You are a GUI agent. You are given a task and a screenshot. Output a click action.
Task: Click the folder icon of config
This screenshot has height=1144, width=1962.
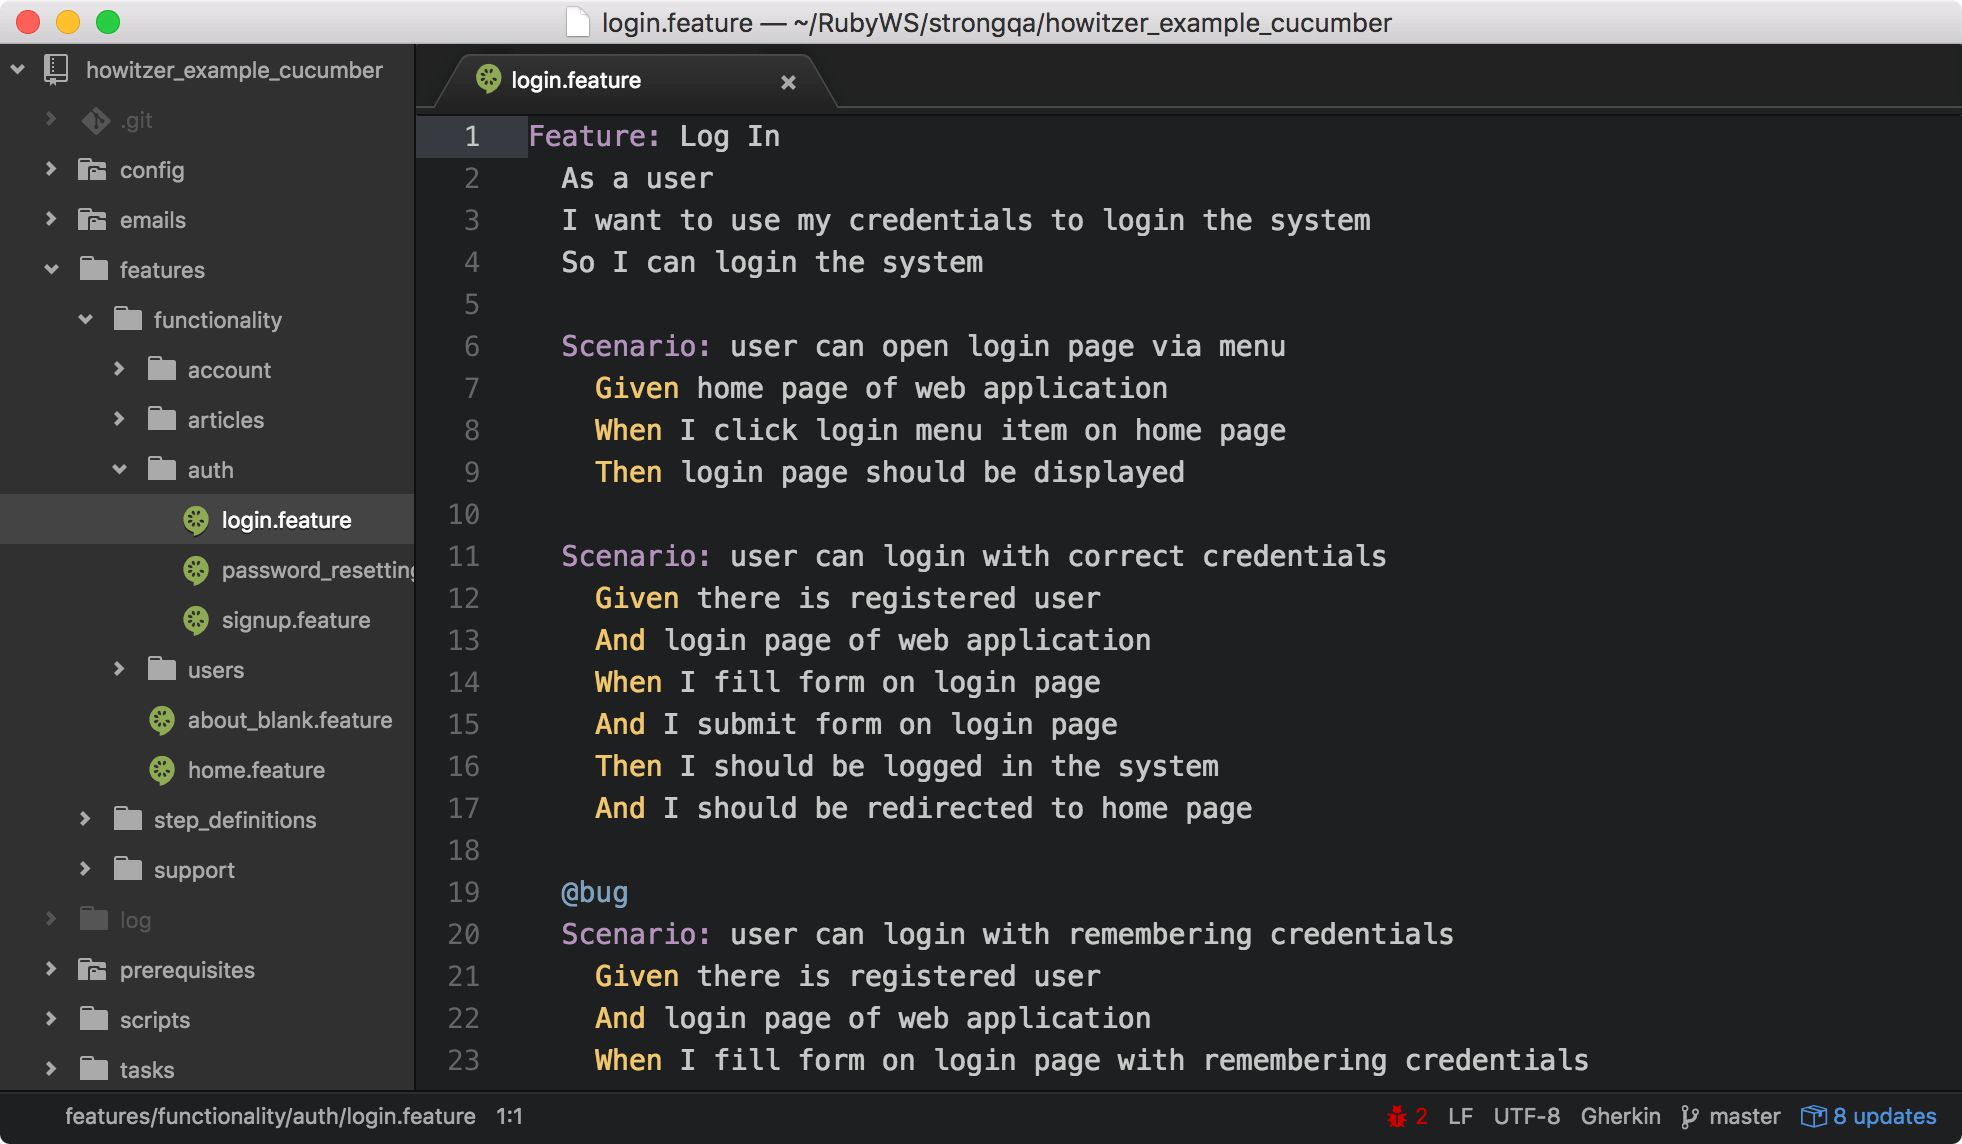93,170
